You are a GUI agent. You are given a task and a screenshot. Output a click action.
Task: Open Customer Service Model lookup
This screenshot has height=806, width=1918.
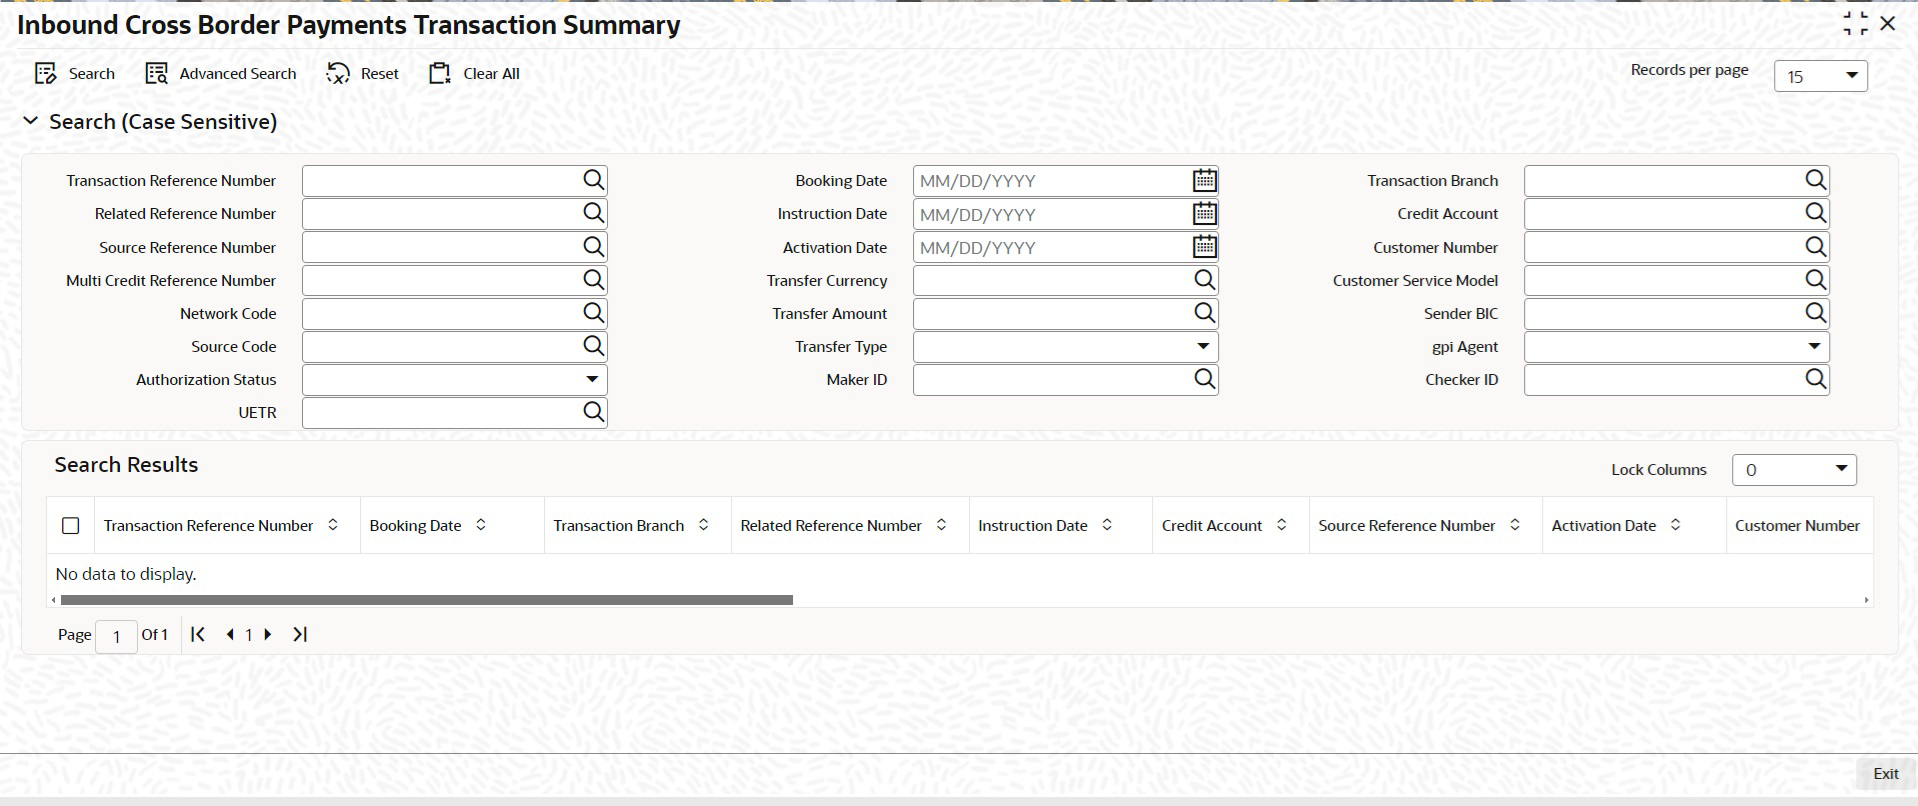pos(1815,279)
